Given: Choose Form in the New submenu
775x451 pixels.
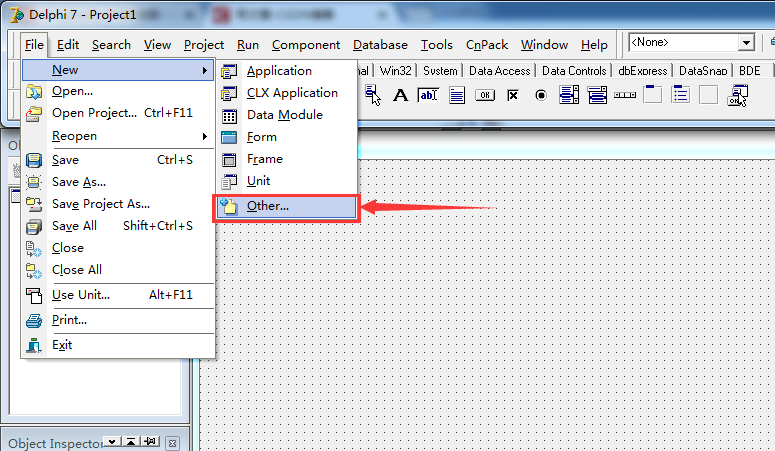Looking at the screenshot, I should [x=287, y=137].
